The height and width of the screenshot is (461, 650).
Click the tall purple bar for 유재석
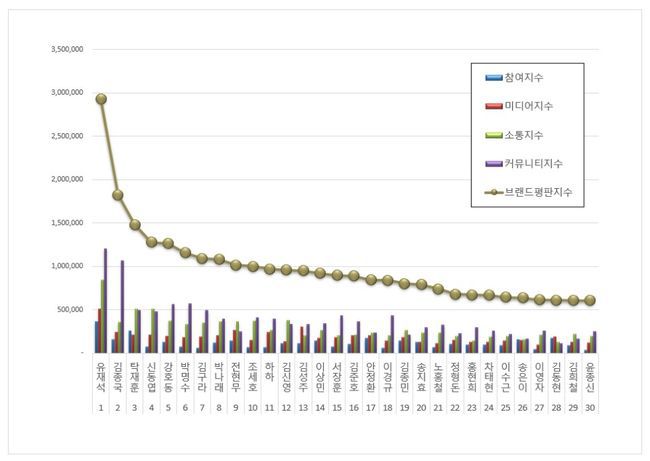[x=106, y=300]
